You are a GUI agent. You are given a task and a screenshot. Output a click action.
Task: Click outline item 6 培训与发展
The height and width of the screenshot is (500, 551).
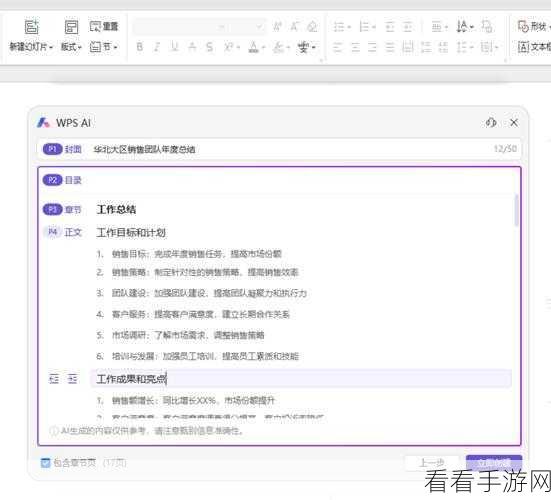coord(197,356)
